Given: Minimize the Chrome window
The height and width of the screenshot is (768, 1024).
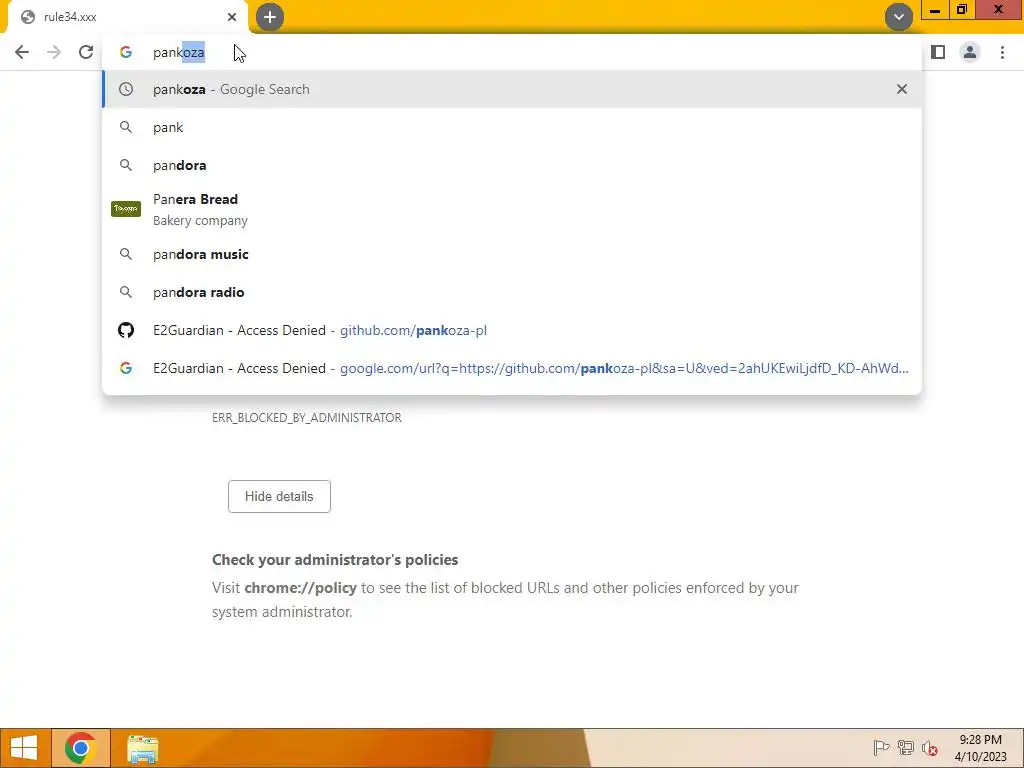Looking at the screenshot, I should pyautogui.click(x=935, y=10).
